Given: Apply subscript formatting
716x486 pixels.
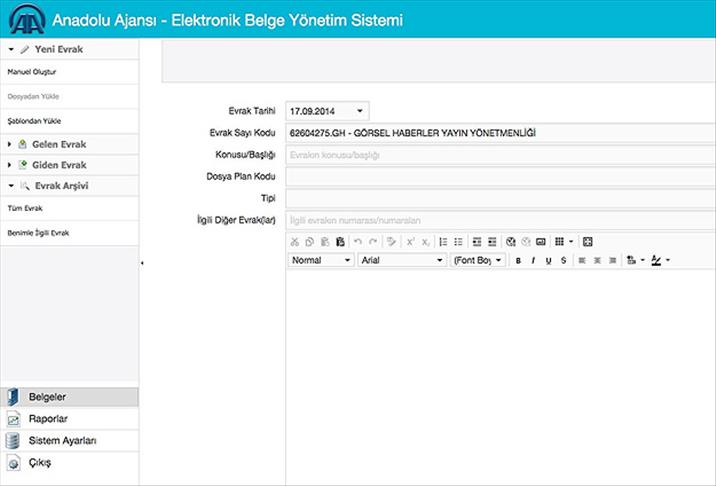Looking at the screenshot, I should [x=425, y=242].
